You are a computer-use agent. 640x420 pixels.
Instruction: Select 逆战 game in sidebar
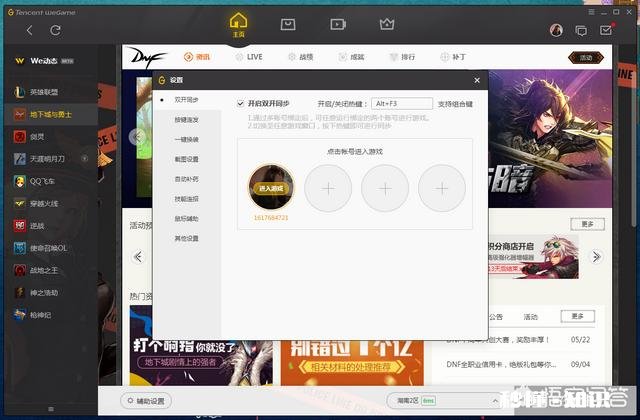pyautogui.click(x=51, y=225)
